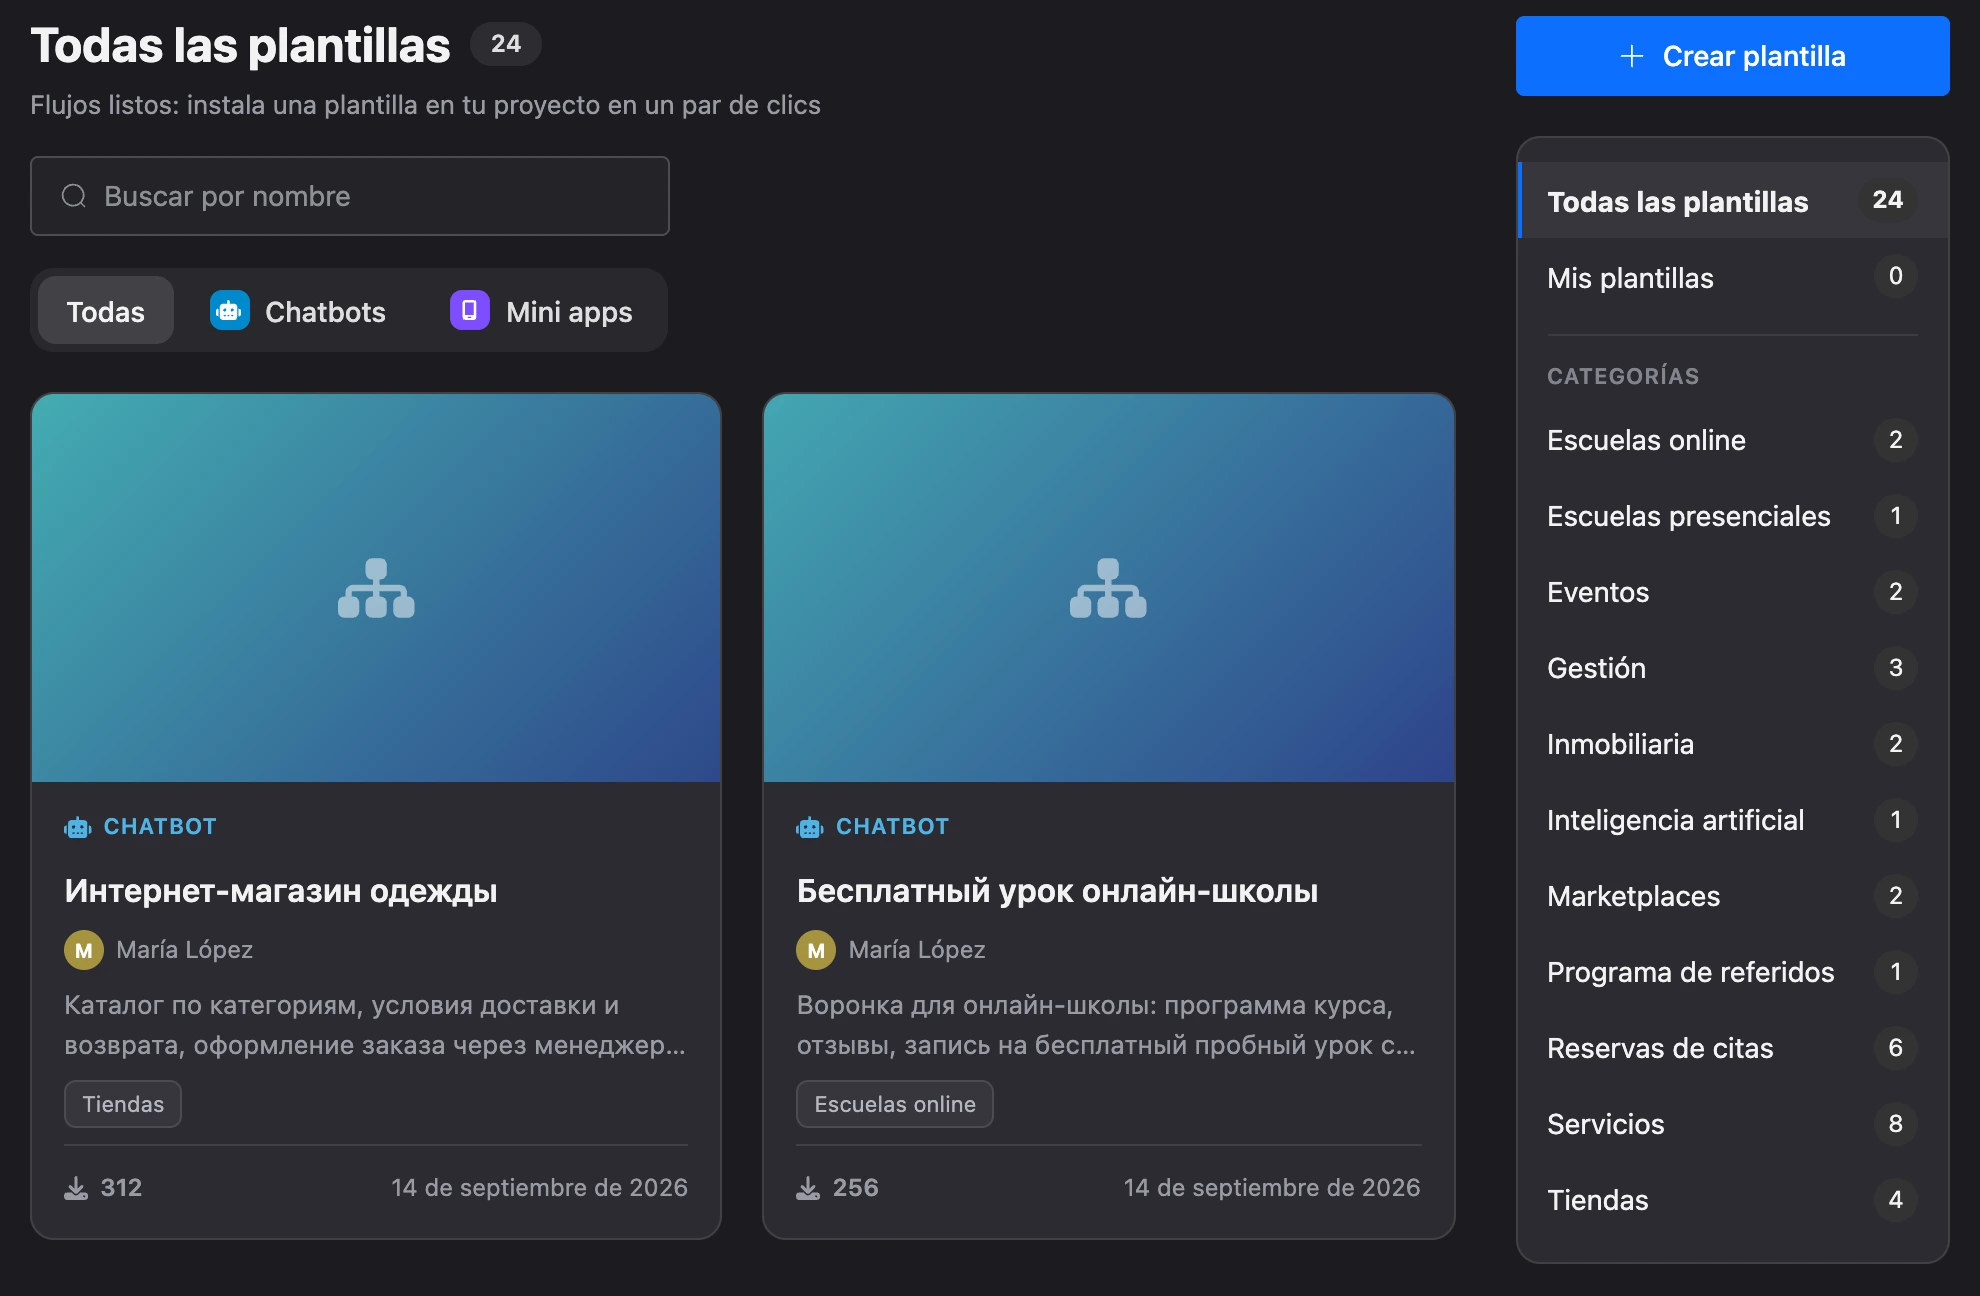Click the search magnifier icon
This screenshot has width=1980, height=1296.
pos(74,196)
